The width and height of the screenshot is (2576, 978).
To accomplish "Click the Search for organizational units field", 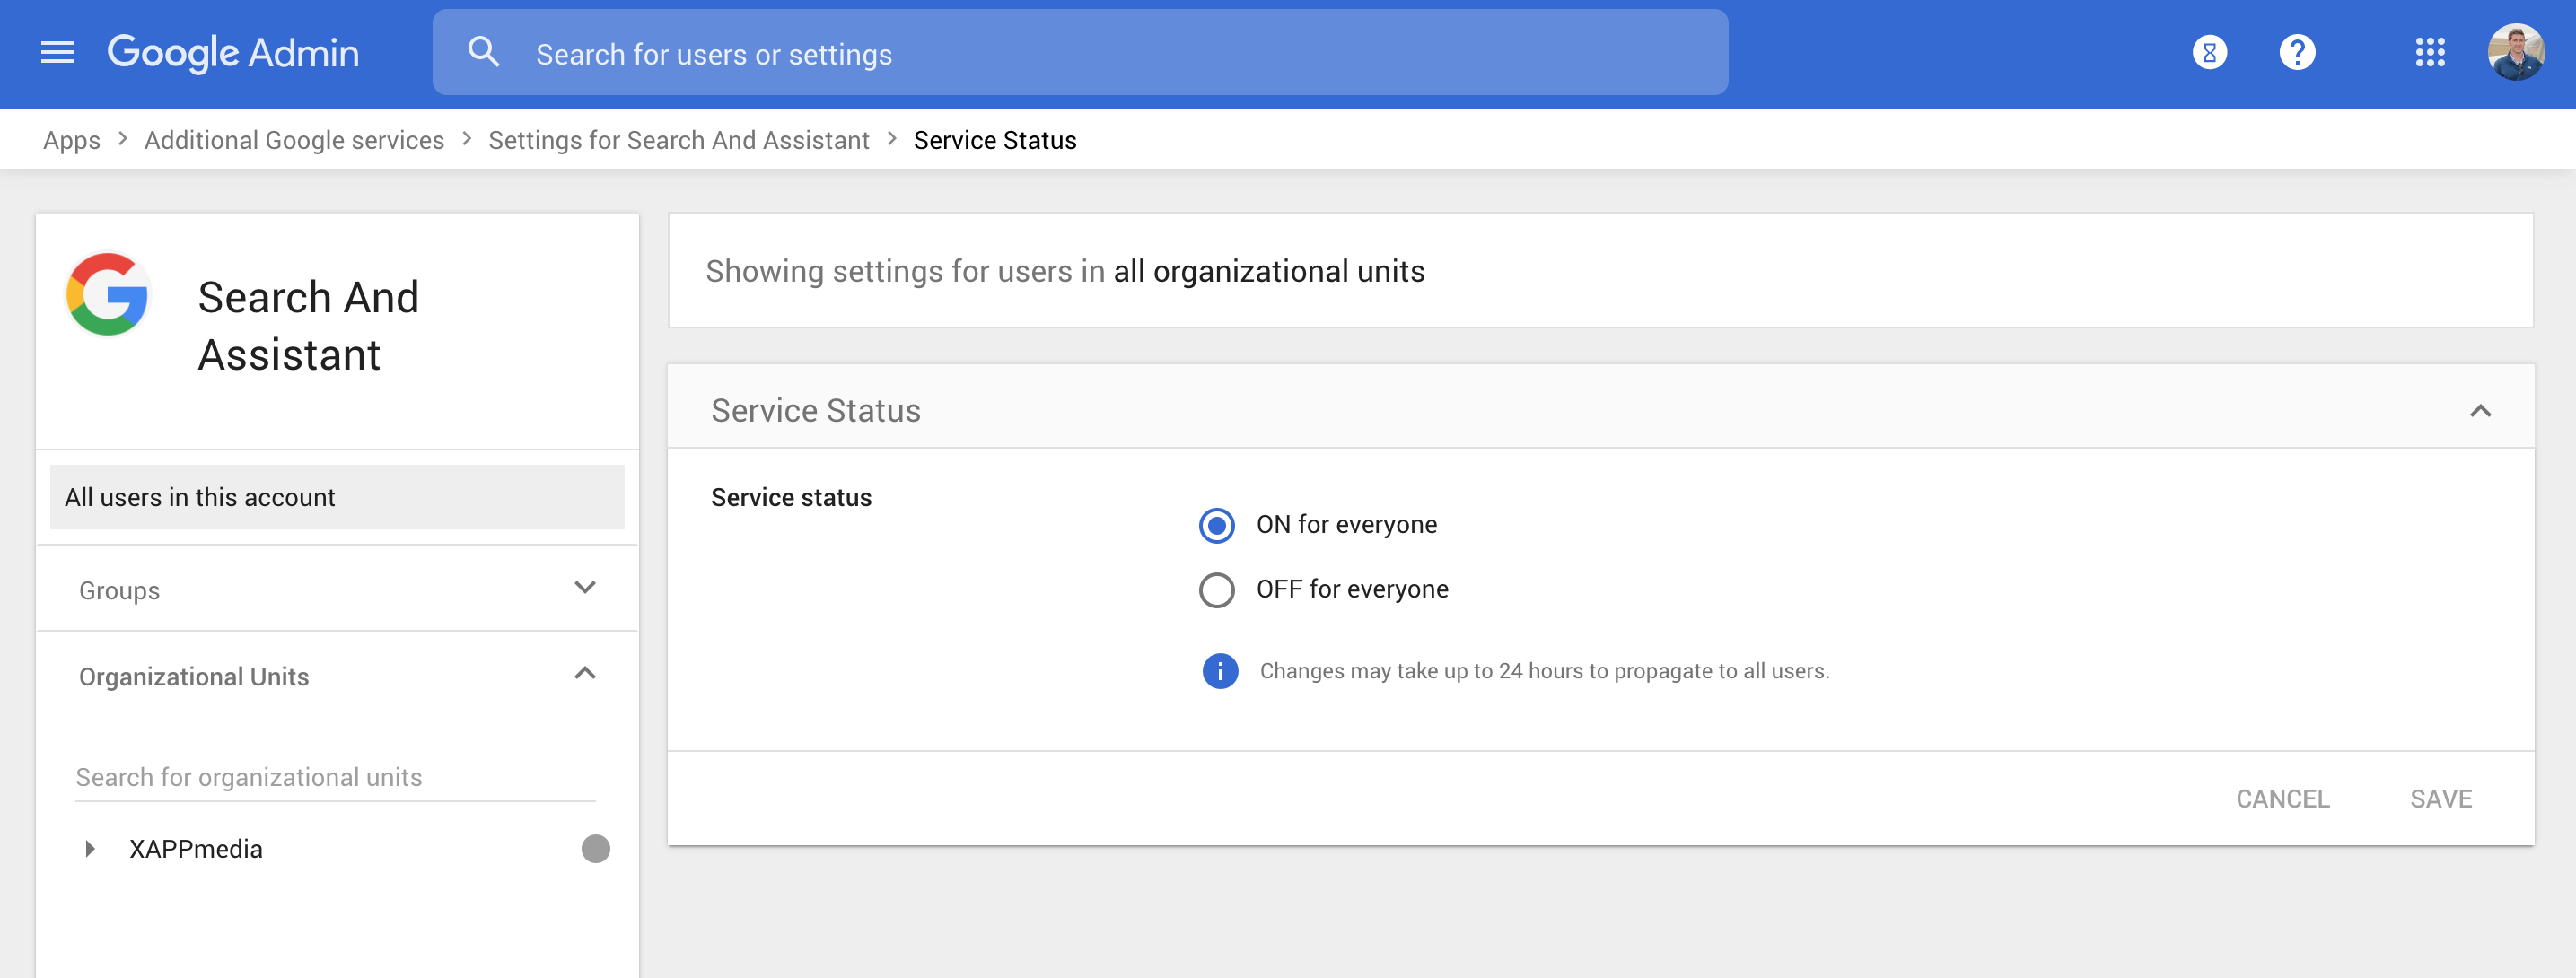I will click(335, 777).
